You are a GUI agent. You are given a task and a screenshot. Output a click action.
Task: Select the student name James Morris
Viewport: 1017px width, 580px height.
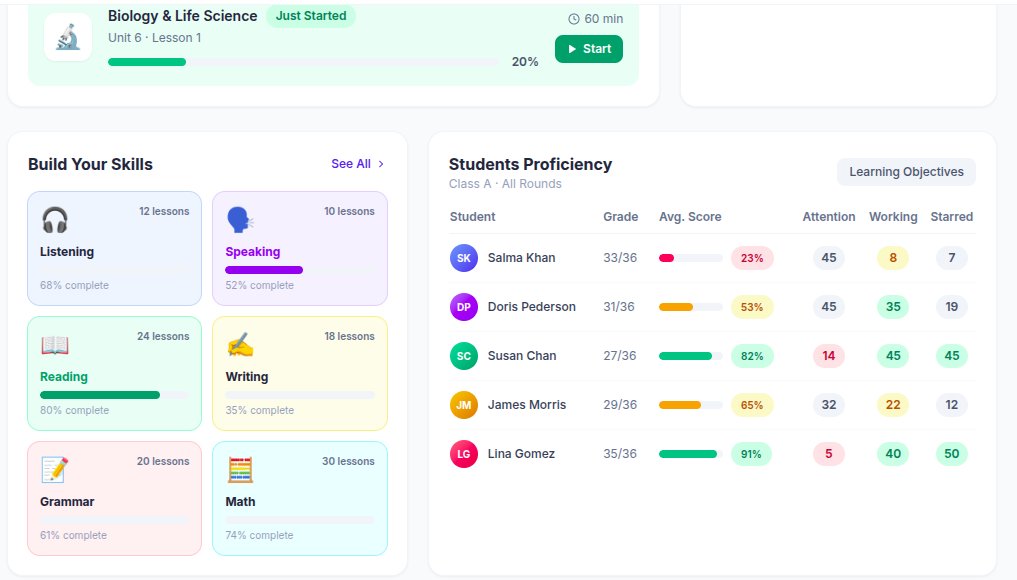coord(527,405)
